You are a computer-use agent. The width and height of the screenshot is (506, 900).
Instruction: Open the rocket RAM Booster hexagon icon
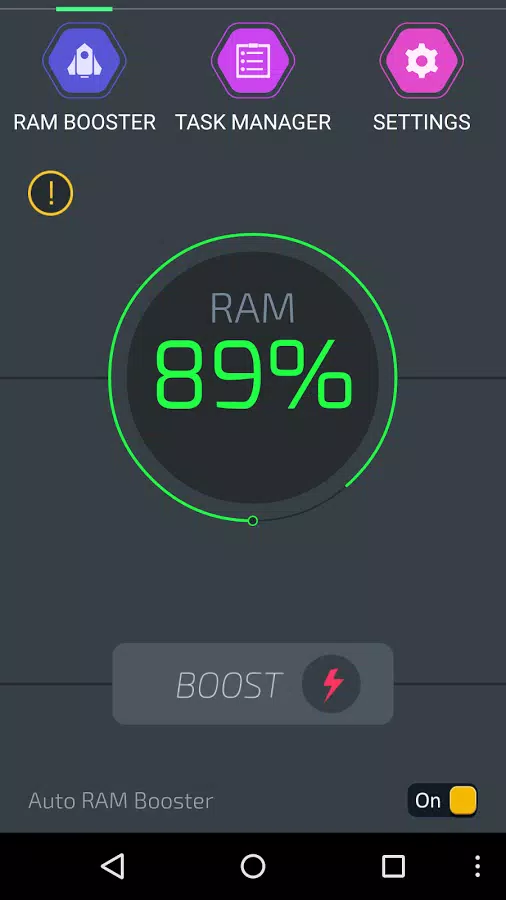tap(84, 60)
